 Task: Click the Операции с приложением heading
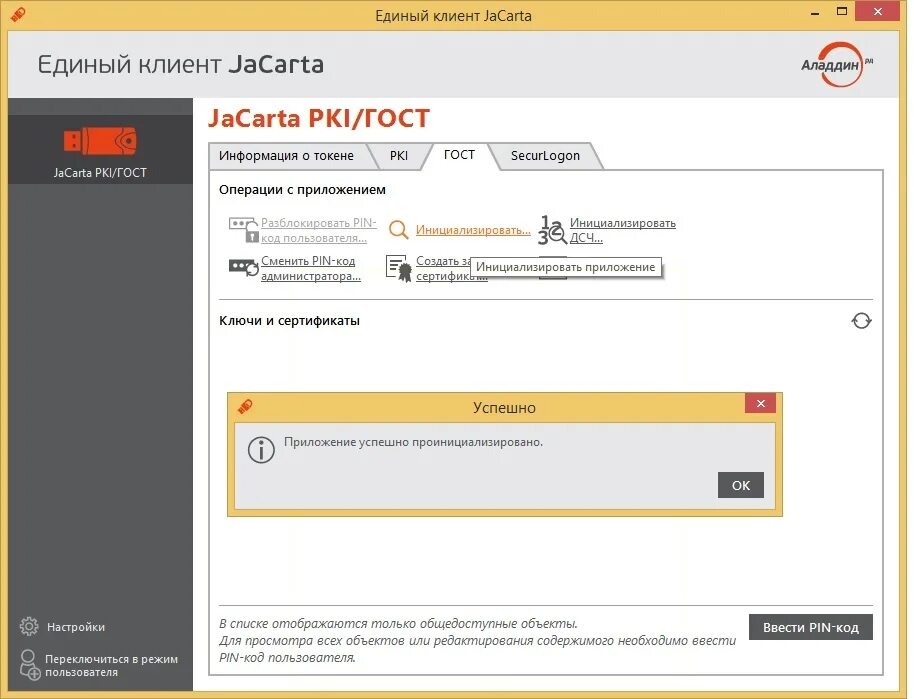pyautogui.click(x=302, y=189)
